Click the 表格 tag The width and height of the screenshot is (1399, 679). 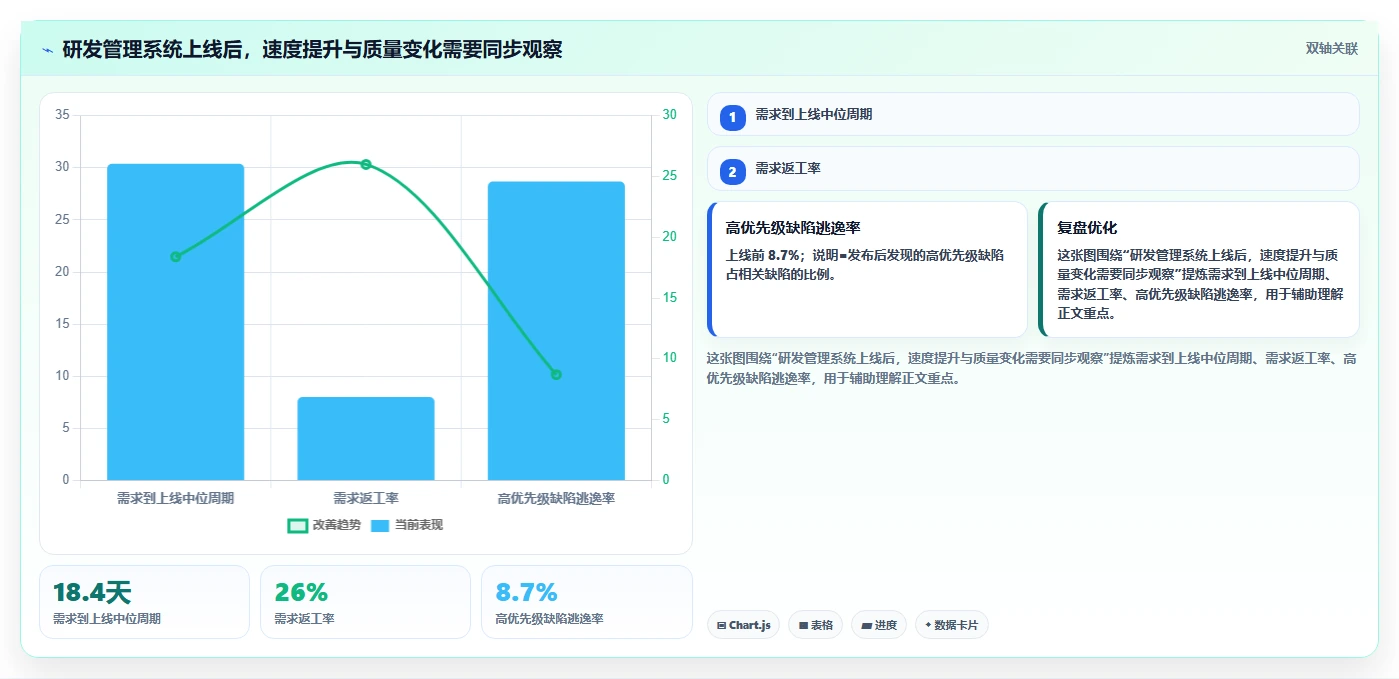[815, 625]
